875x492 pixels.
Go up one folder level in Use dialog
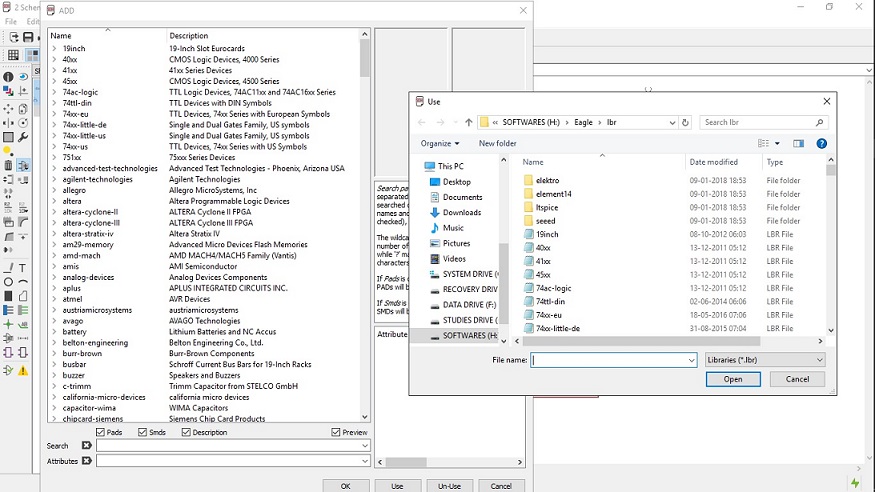coord(469,122)
